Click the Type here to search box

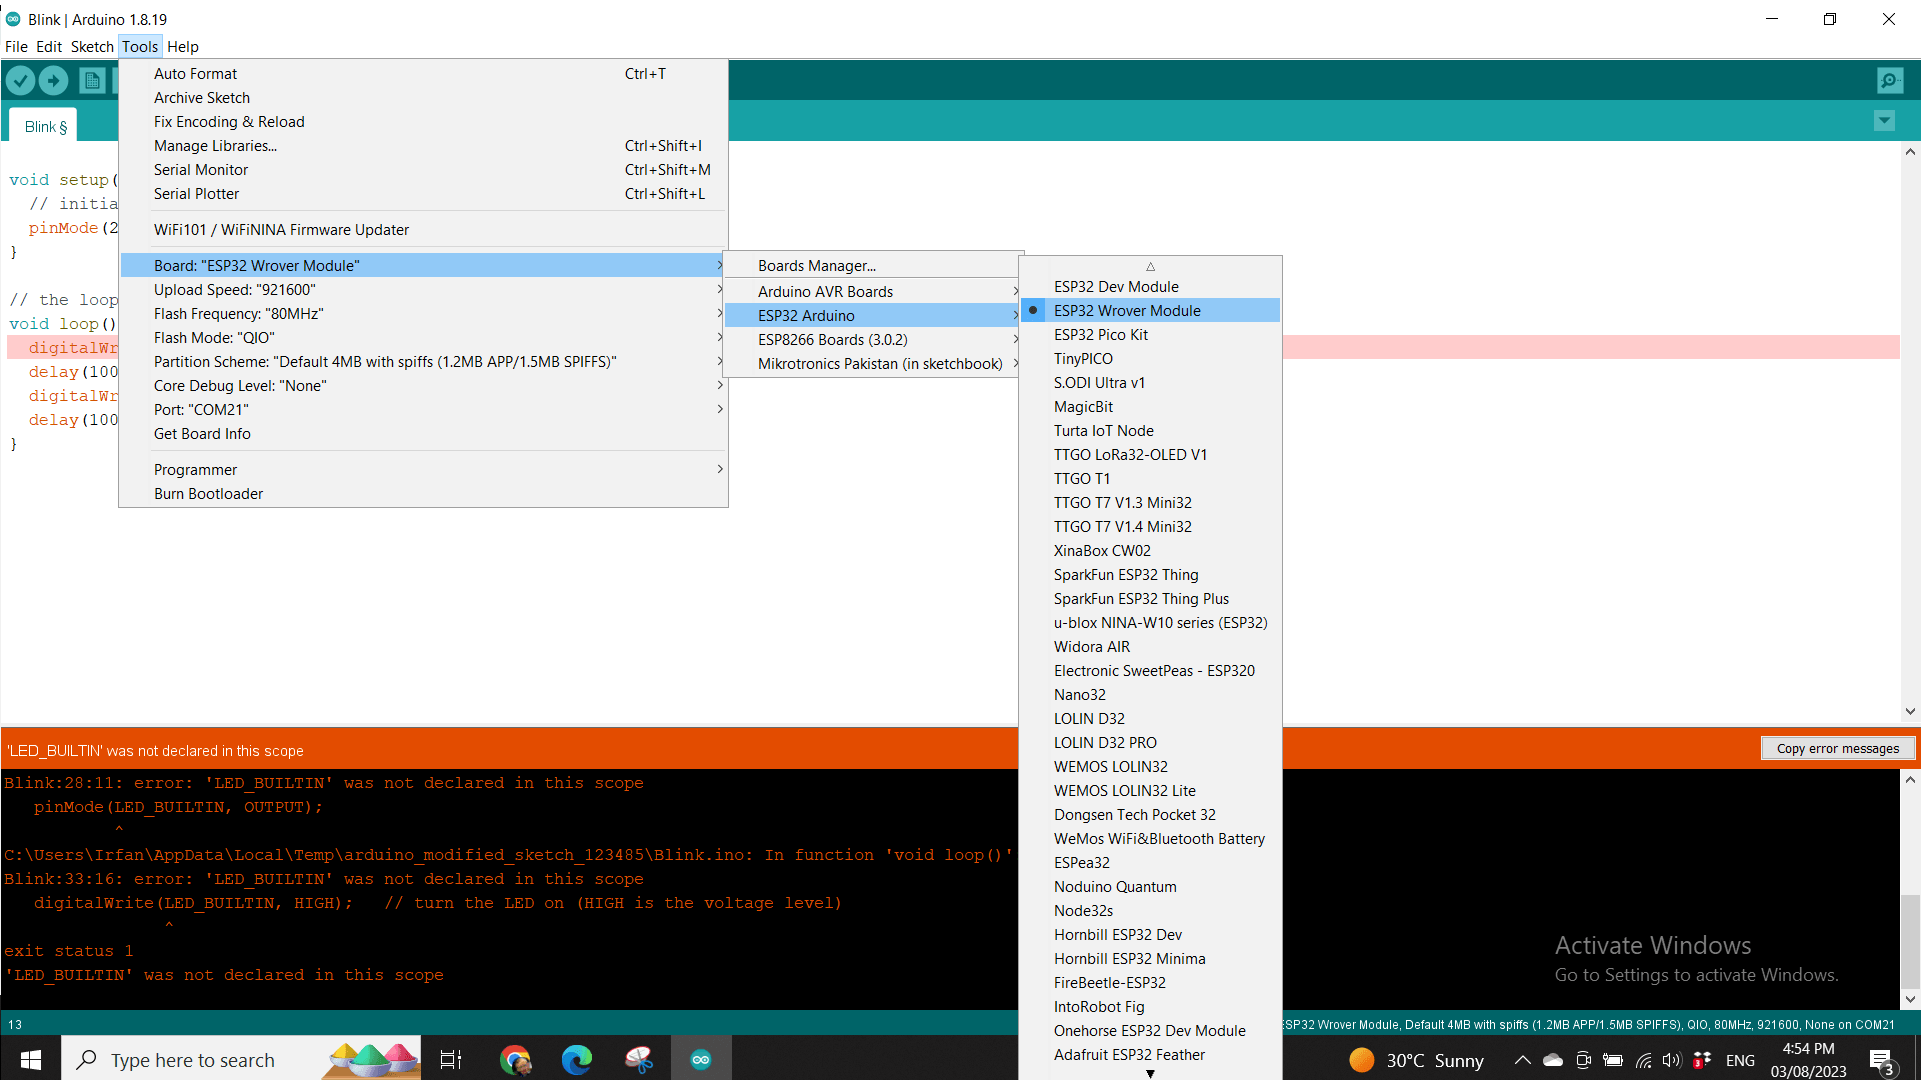click(x=242, y=1059)
